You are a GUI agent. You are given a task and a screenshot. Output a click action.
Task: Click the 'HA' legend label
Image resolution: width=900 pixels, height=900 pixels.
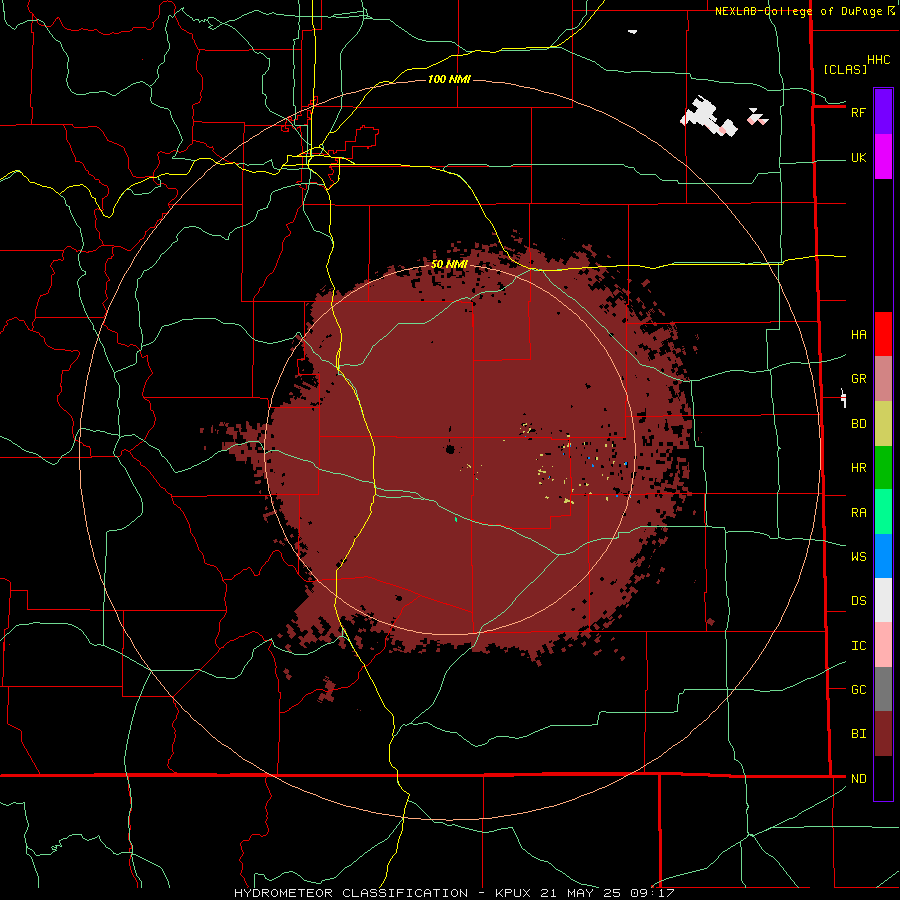tap(858, 335)
